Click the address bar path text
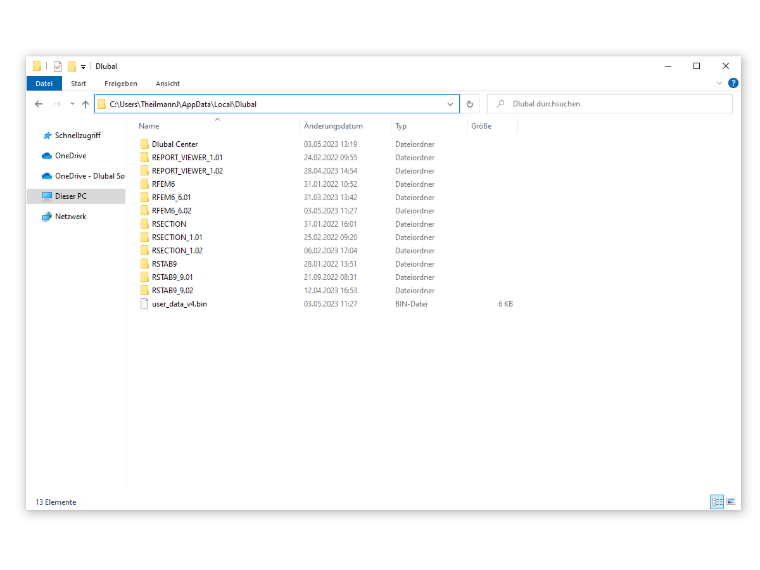The height and width of the screenshot is (570, 760). click(183, 104)
